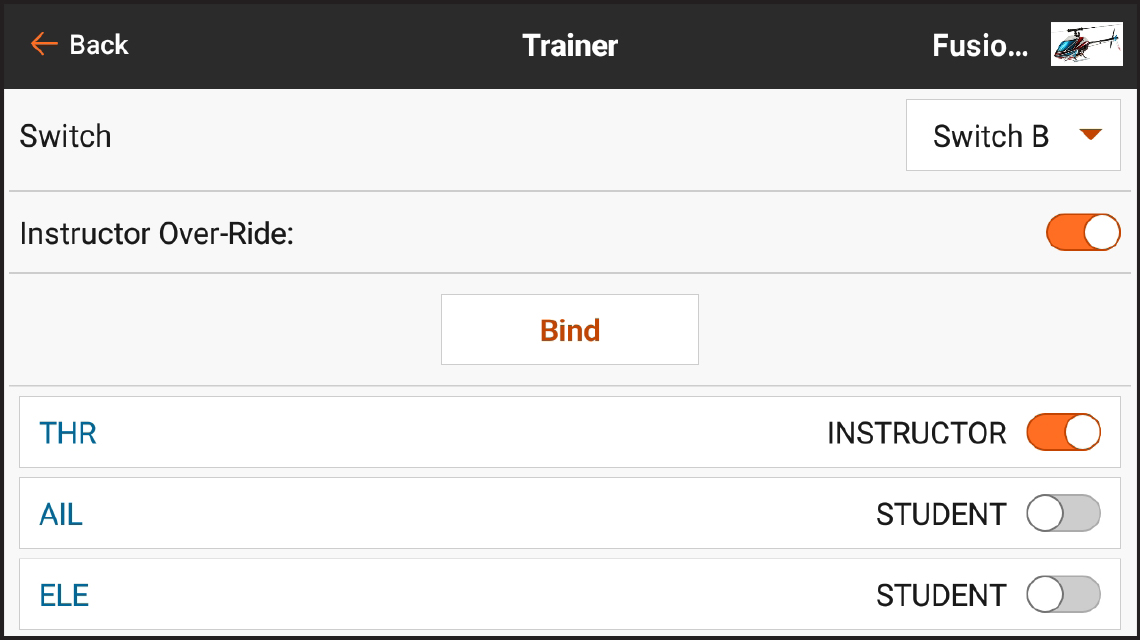Click the ELE channel label
1140x640 pixels.
[62, 594]
